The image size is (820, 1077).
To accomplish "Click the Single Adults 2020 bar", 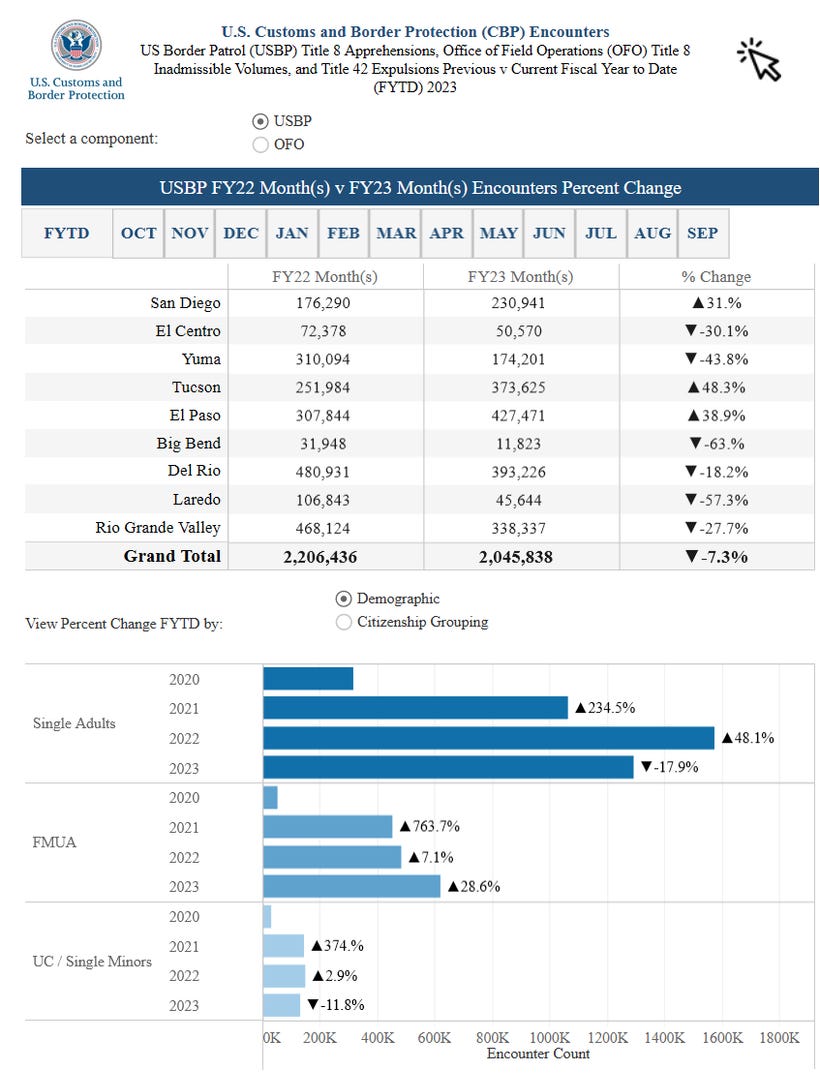I will coord(308,679).
